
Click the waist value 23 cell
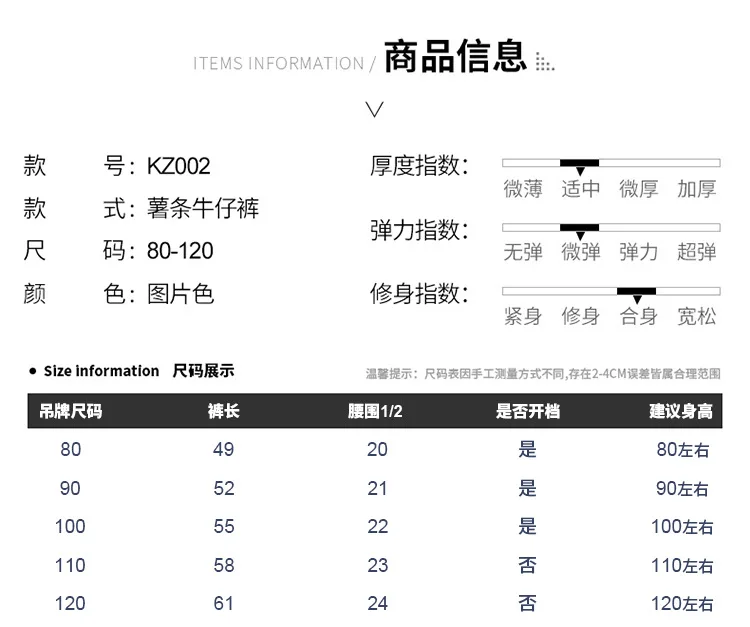click(377, 565)
